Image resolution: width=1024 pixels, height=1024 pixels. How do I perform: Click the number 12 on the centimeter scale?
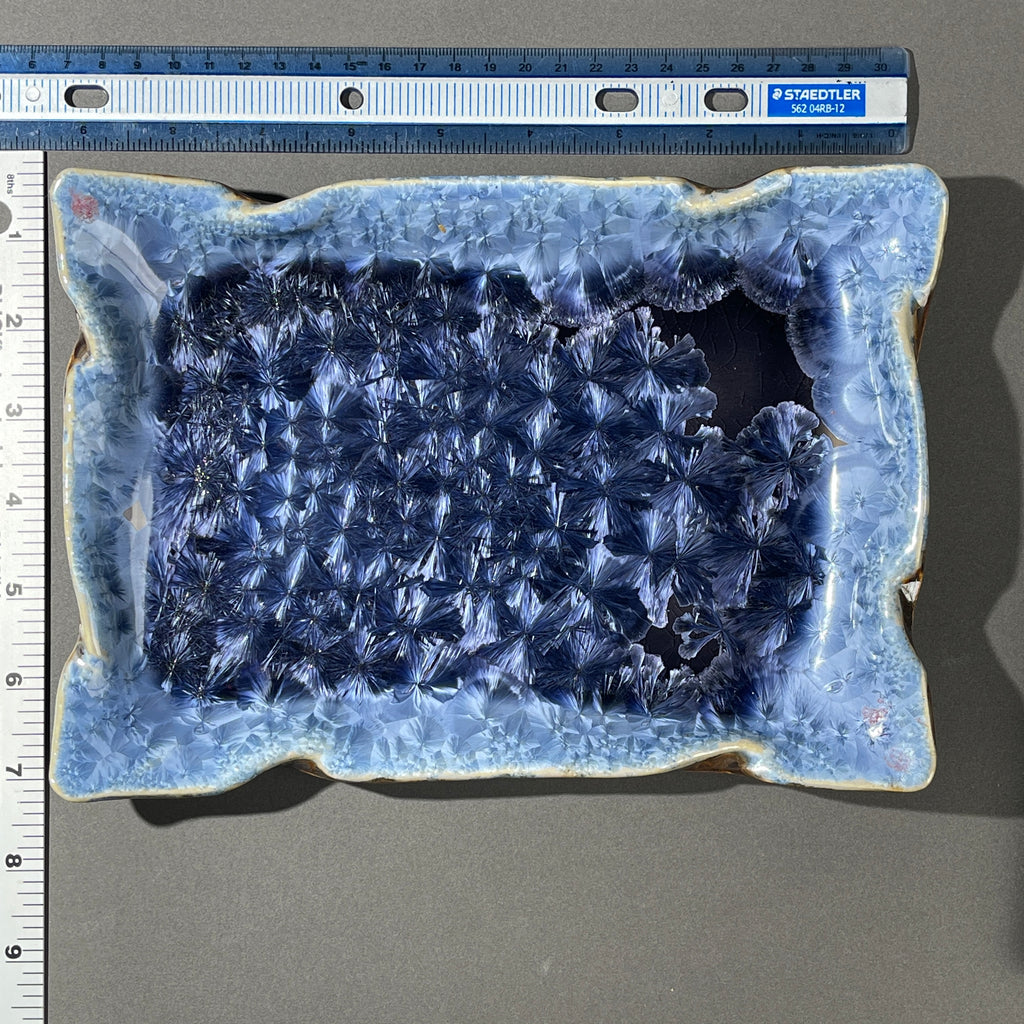pos(244,66)
